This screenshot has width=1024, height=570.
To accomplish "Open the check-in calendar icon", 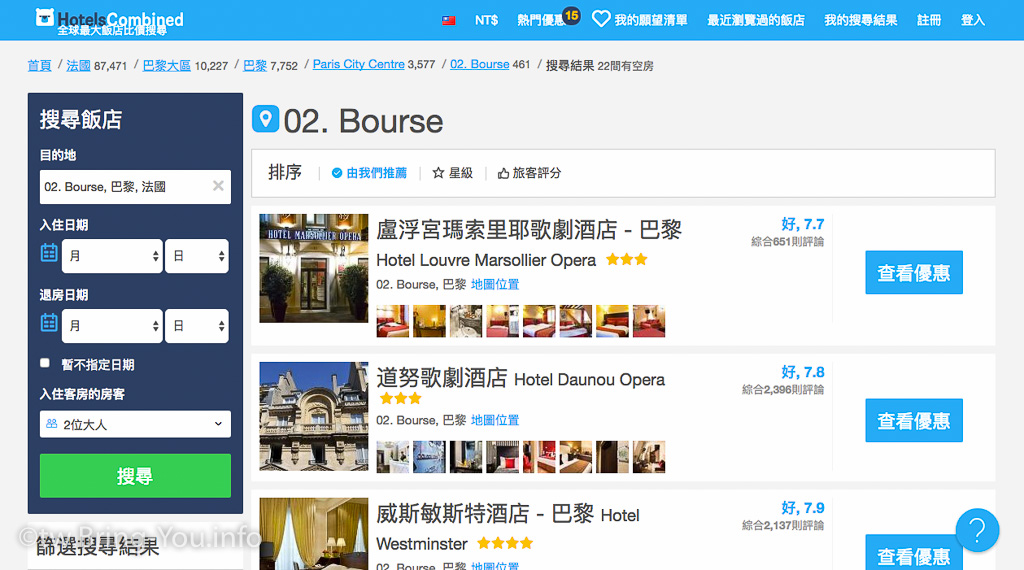I will [49, 253].
